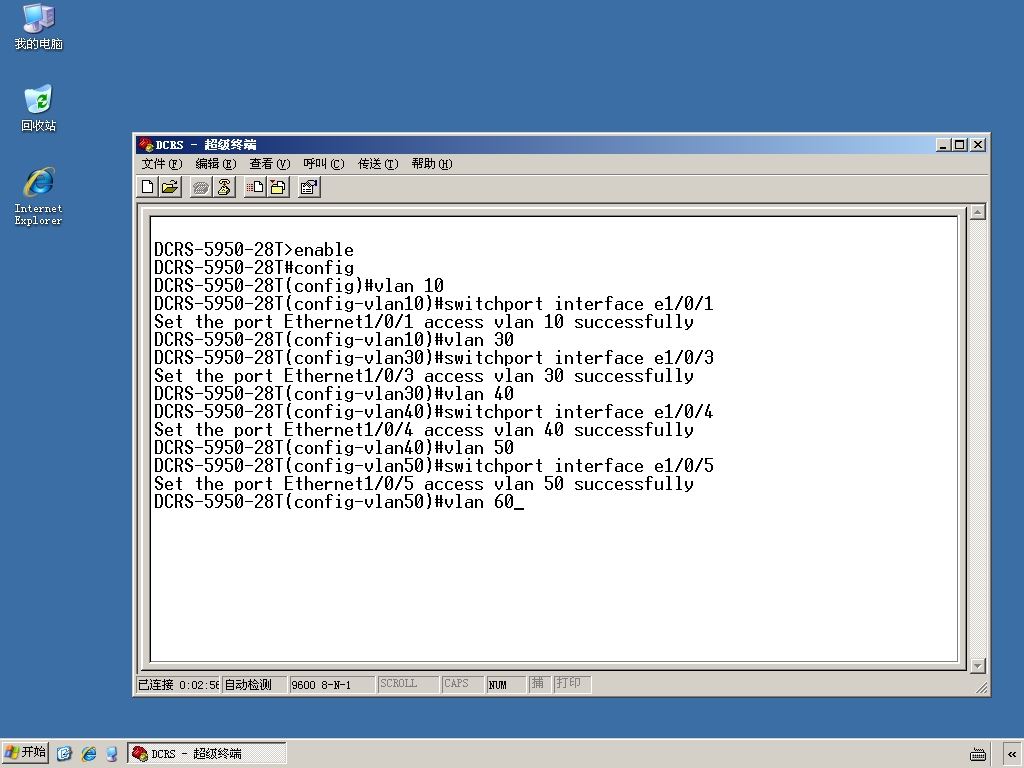Launch Internet Explorer from quick launch
Image resolution: width=1024 pixels, height=768 pixels.
(x=88, y=754)
